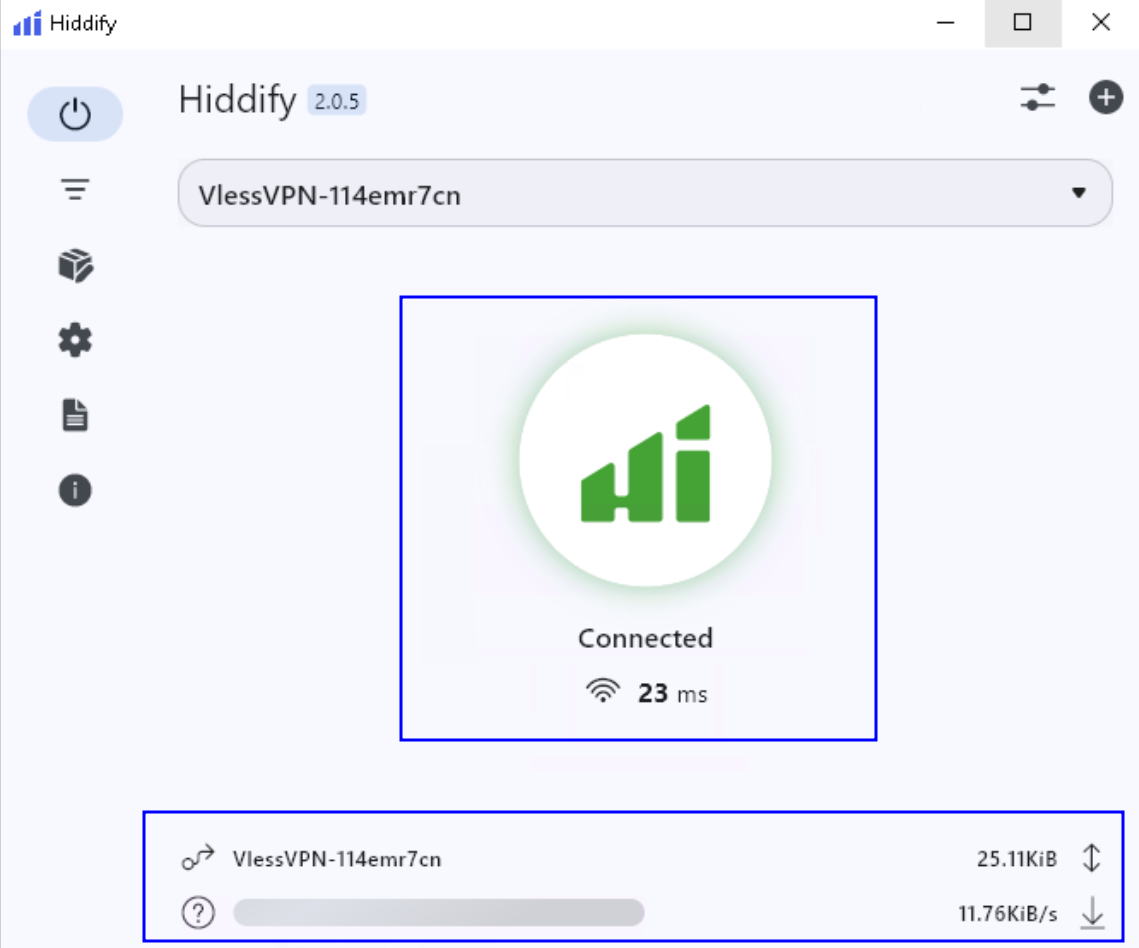This screenshot has height=948, width=1139.
Task: Click the Wi-Fi latency icon near 23 ms
Action: pyautogui.click(x=602, y=690)
